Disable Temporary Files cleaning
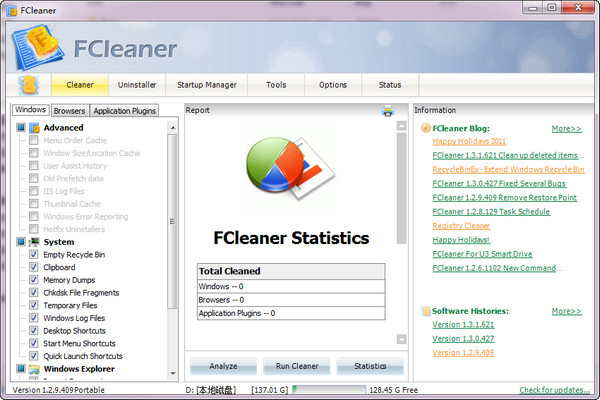Image resolution: width=600 pixels, height=400 pixels. coord(34,305)
